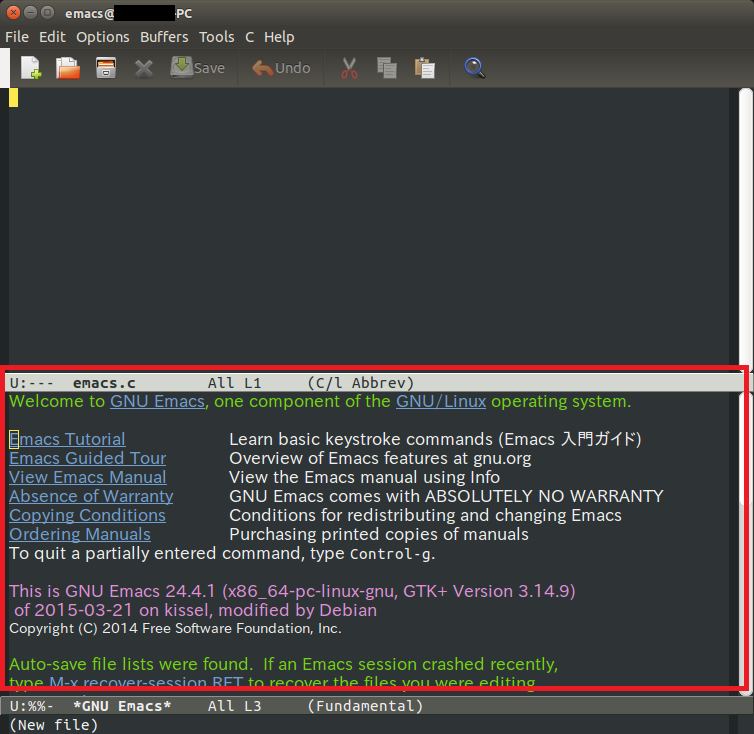754x734 pixels.
Task: Close the Emacs window
Action: click(13, 13)
